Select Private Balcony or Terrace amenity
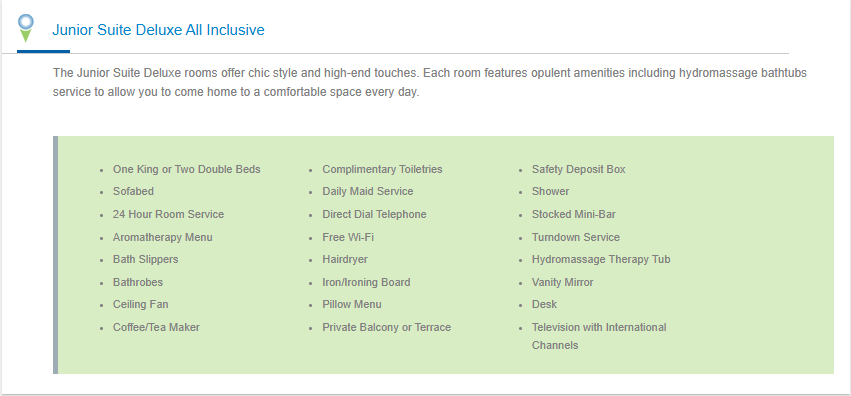The image size is (851, 396). point(386,327)
